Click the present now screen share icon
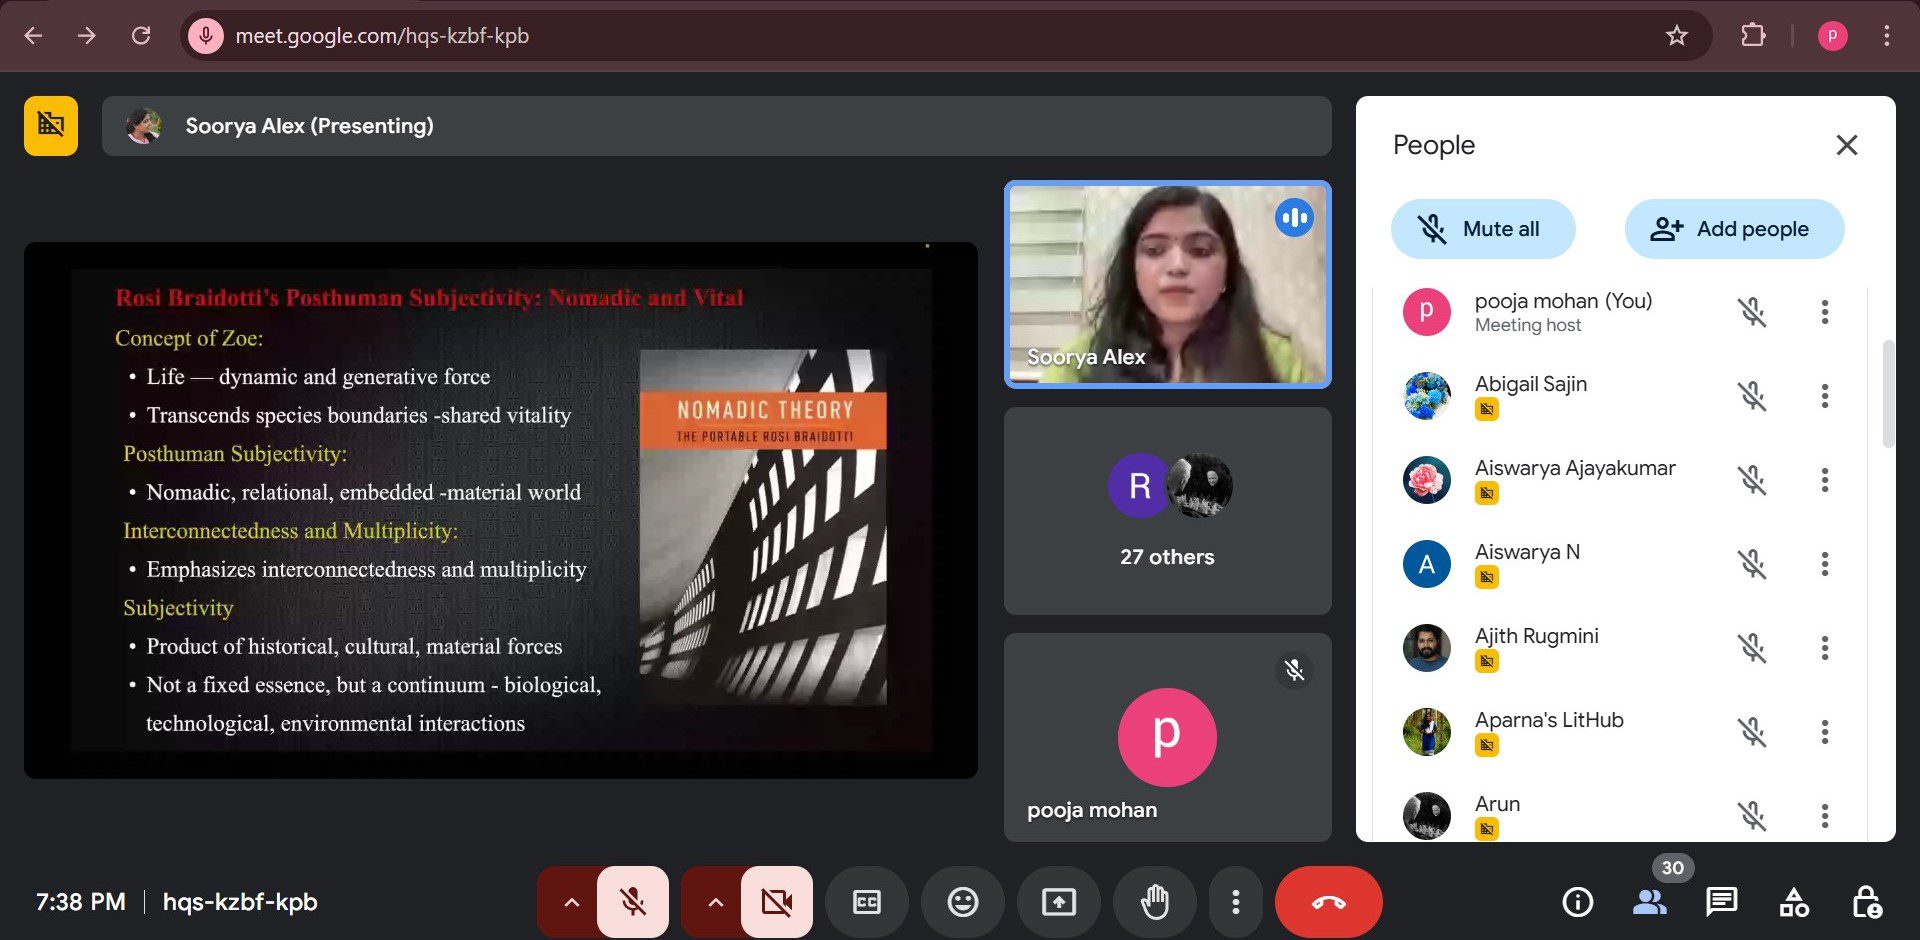The height and width of the screenshot is (940, 1920). click(1059, 902)
